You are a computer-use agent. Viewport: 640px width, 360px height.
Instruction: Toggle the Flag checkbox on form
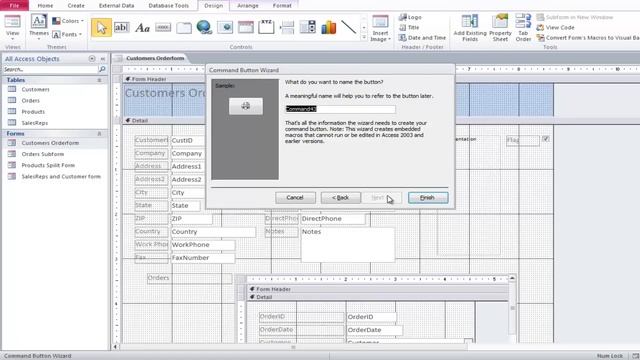[546, 139]
